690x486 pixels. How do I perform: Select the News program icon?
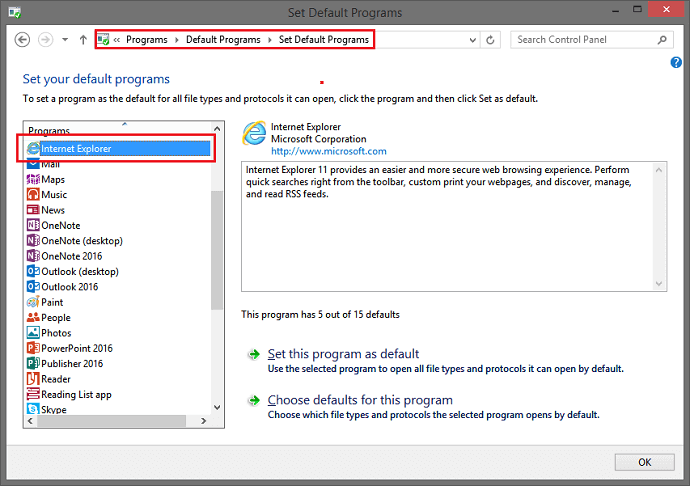tap(33, 210)
